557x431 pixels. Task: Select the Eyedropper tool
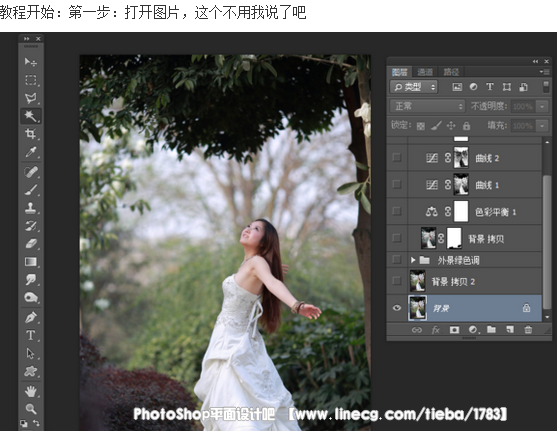coord(31,152)
